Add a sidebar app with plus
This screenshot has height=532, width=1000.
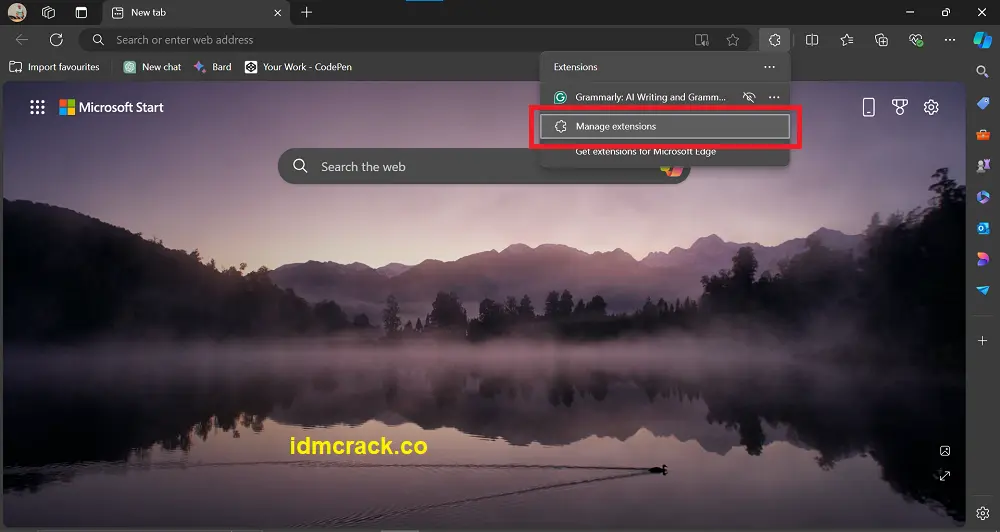click(983, 341)
